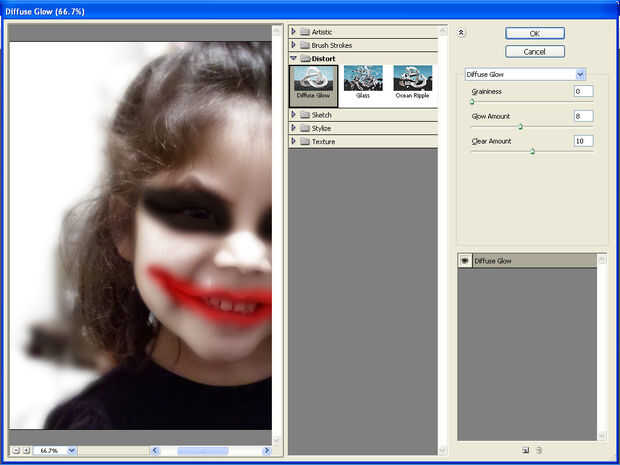Select the Glass filter thumbnail
Screen dimensions: 620x465
(x=363, y=82)
